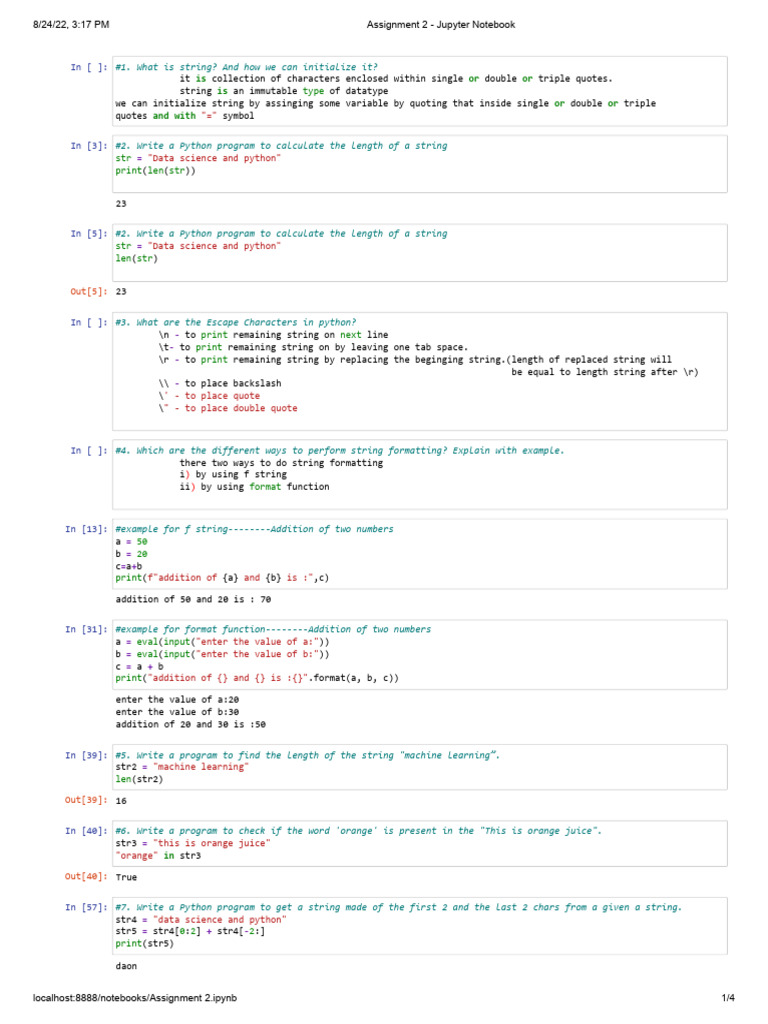
Task: Click the output value '16'
Action: point(121,801)
